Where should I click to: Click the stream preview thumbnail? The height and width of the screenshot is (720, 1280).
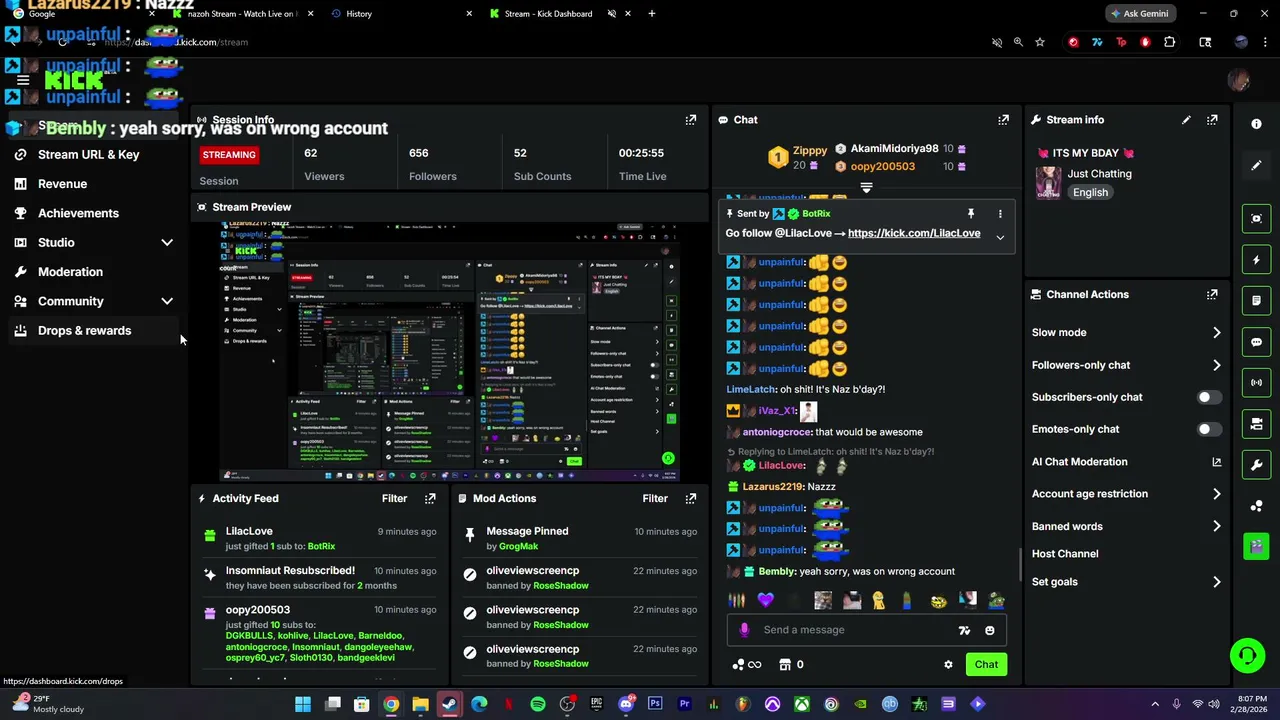(x=449, y=352)
